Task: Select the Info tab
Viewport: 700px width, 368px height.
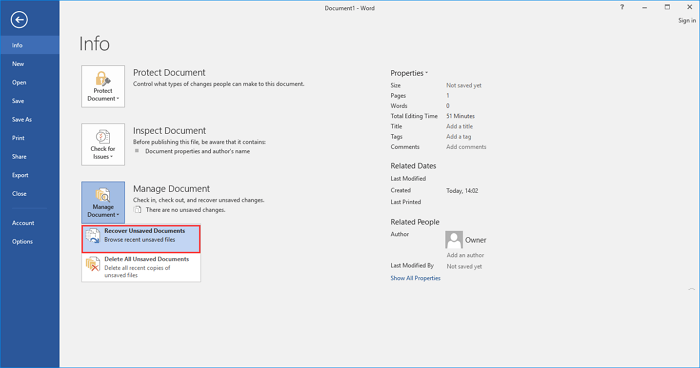Action: tap(29, 45)
